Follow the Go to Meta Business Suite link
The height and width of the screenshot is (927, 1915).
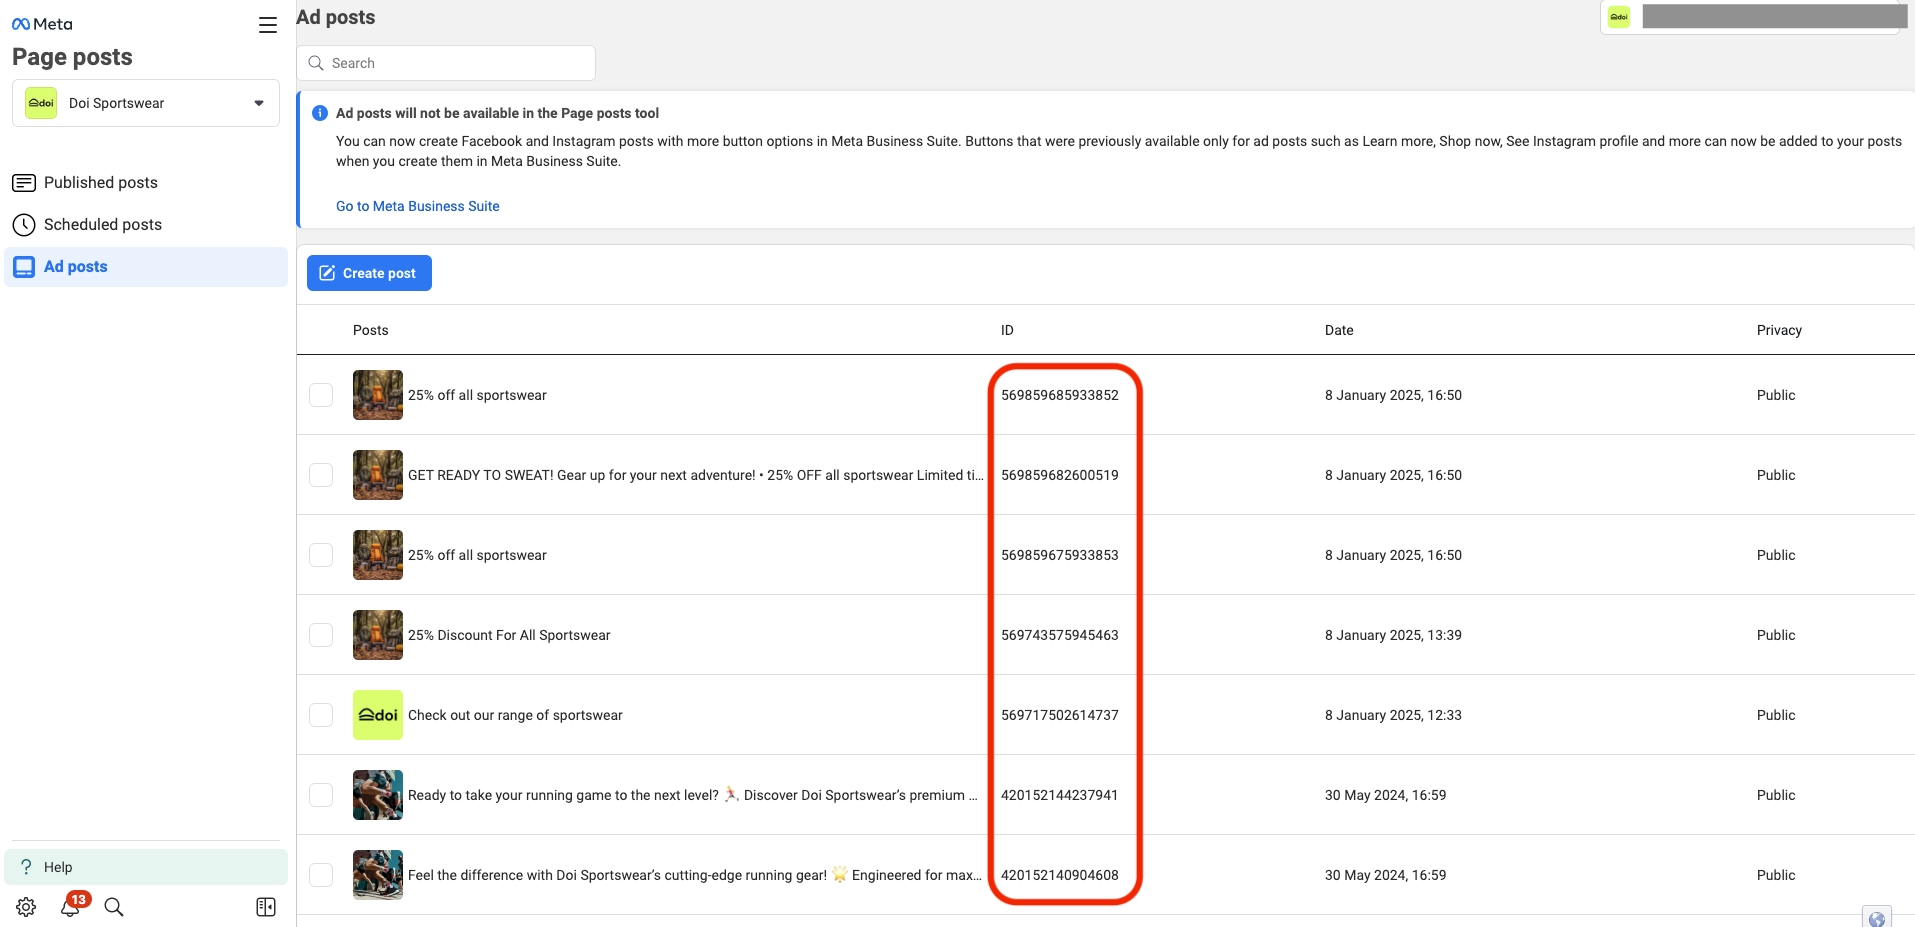pyautogui.click(x=417, y=206)
